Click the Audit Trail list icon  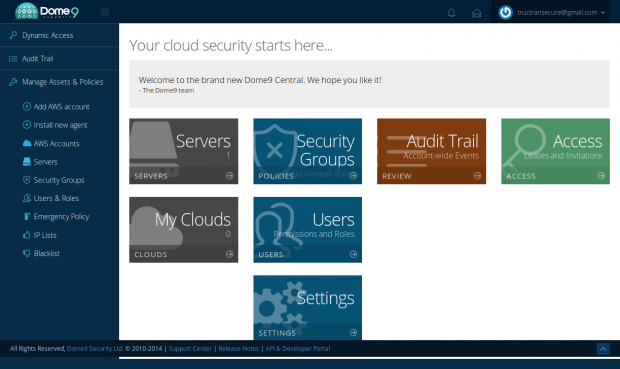click(x=13, y=59)
